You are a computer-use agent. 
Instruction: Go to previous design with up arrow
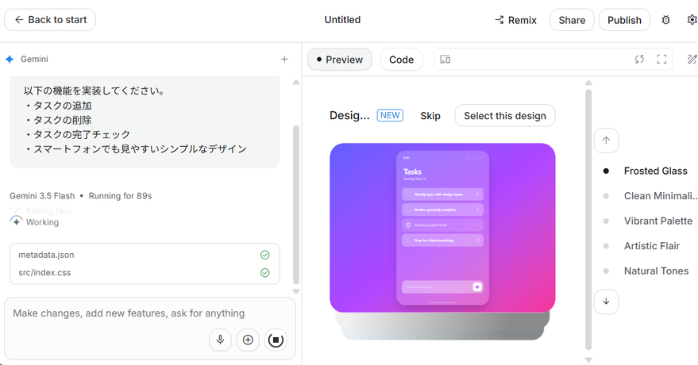[x=606, y=141]
